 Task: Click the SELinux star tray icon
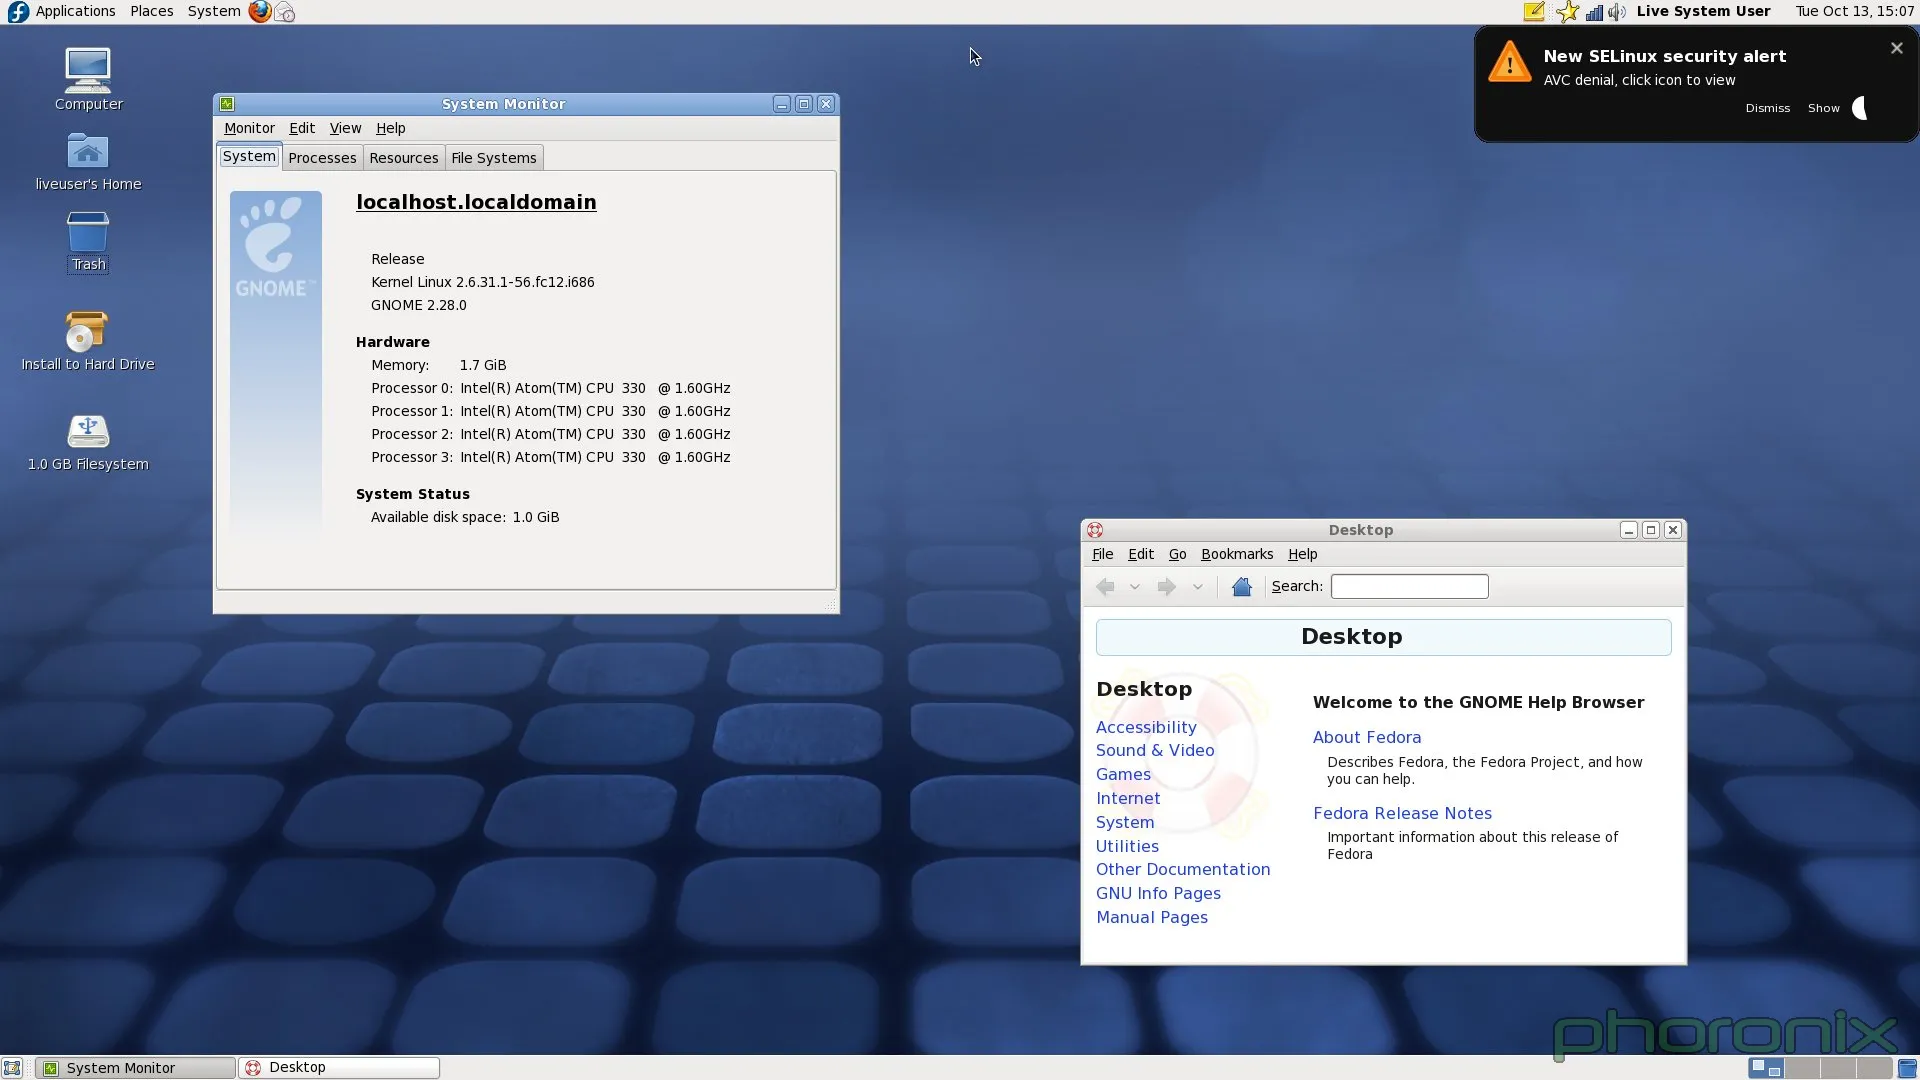click(x=1567, y=12)
